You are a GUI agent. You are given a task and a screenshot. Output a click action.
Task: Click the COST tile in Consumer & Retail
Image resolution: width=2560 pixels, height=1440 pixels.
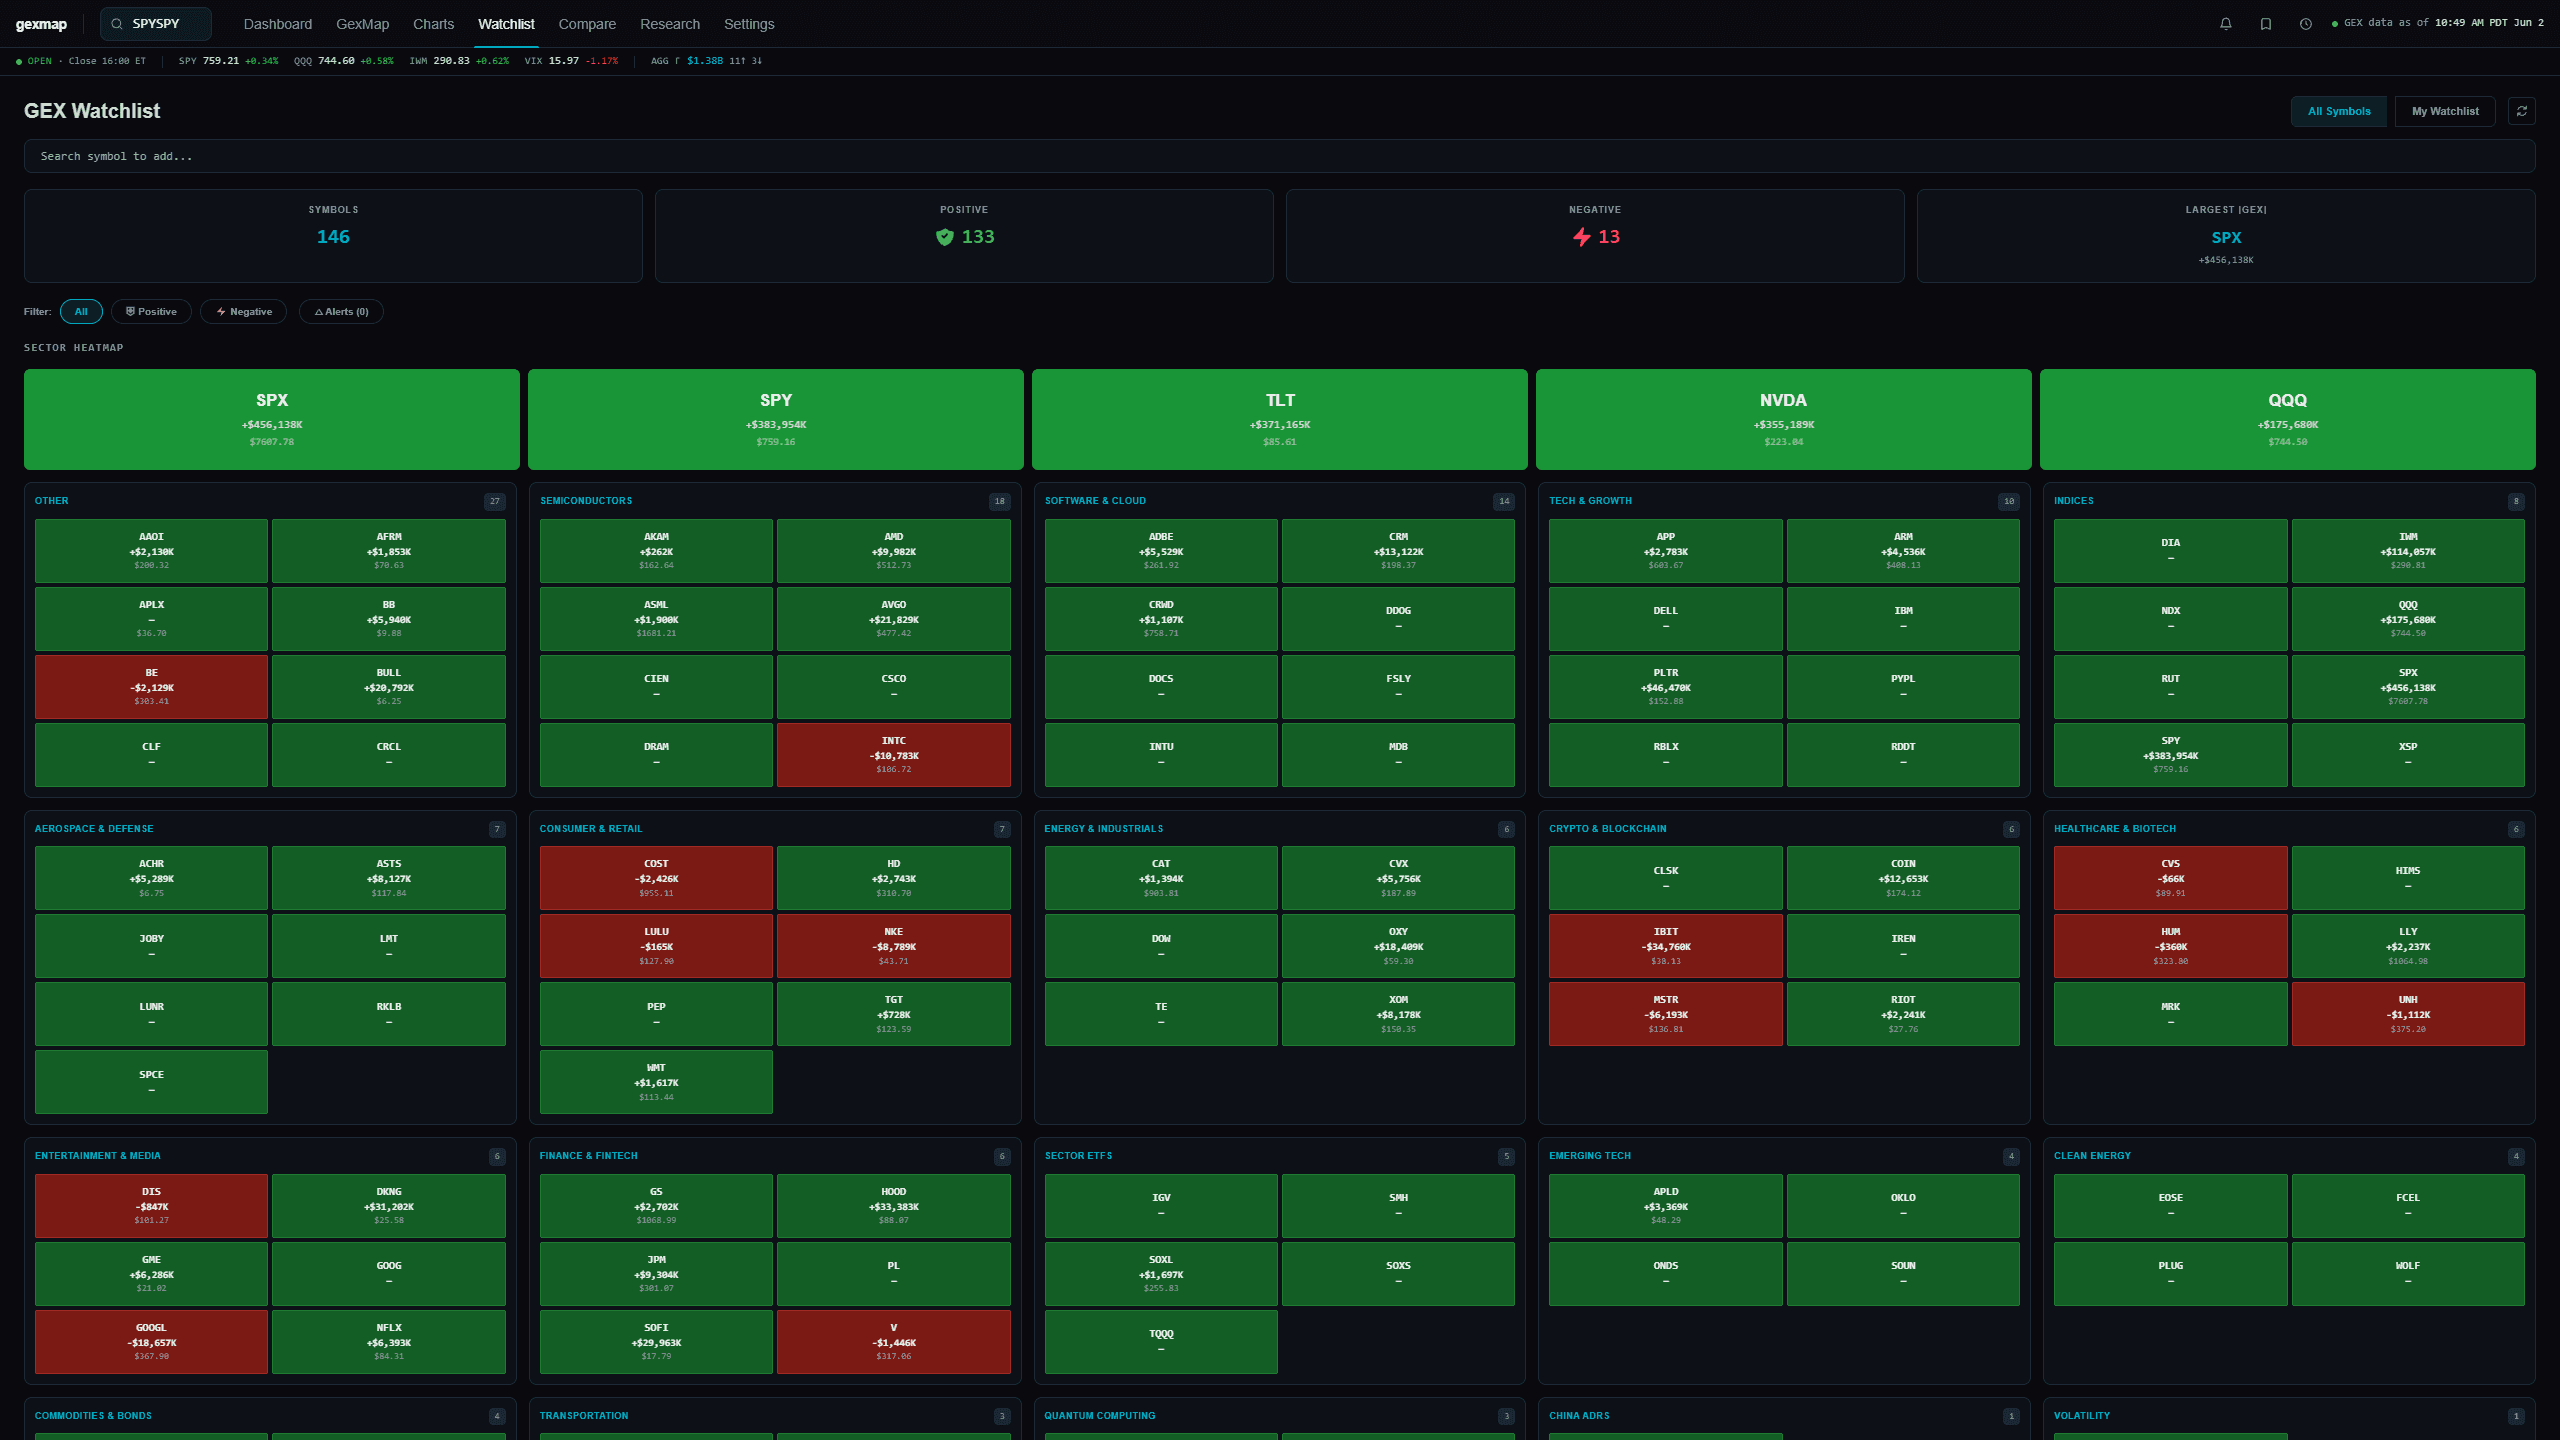click(656, 878)
